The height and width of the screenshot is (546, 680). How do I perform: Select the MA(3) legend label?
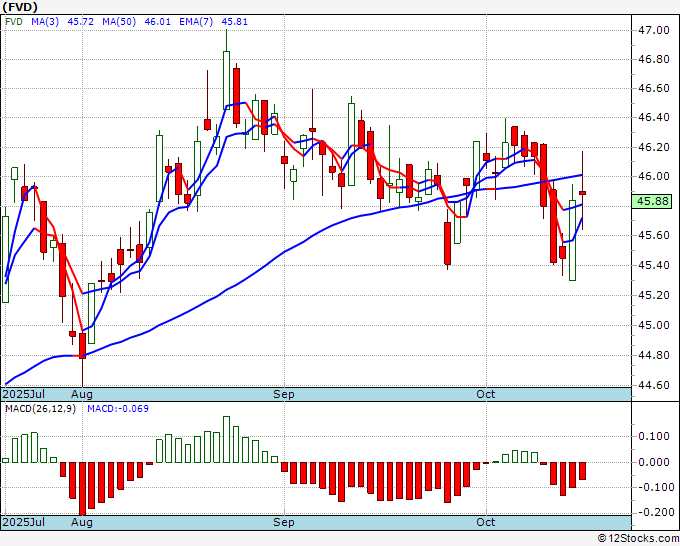[45, 22]
